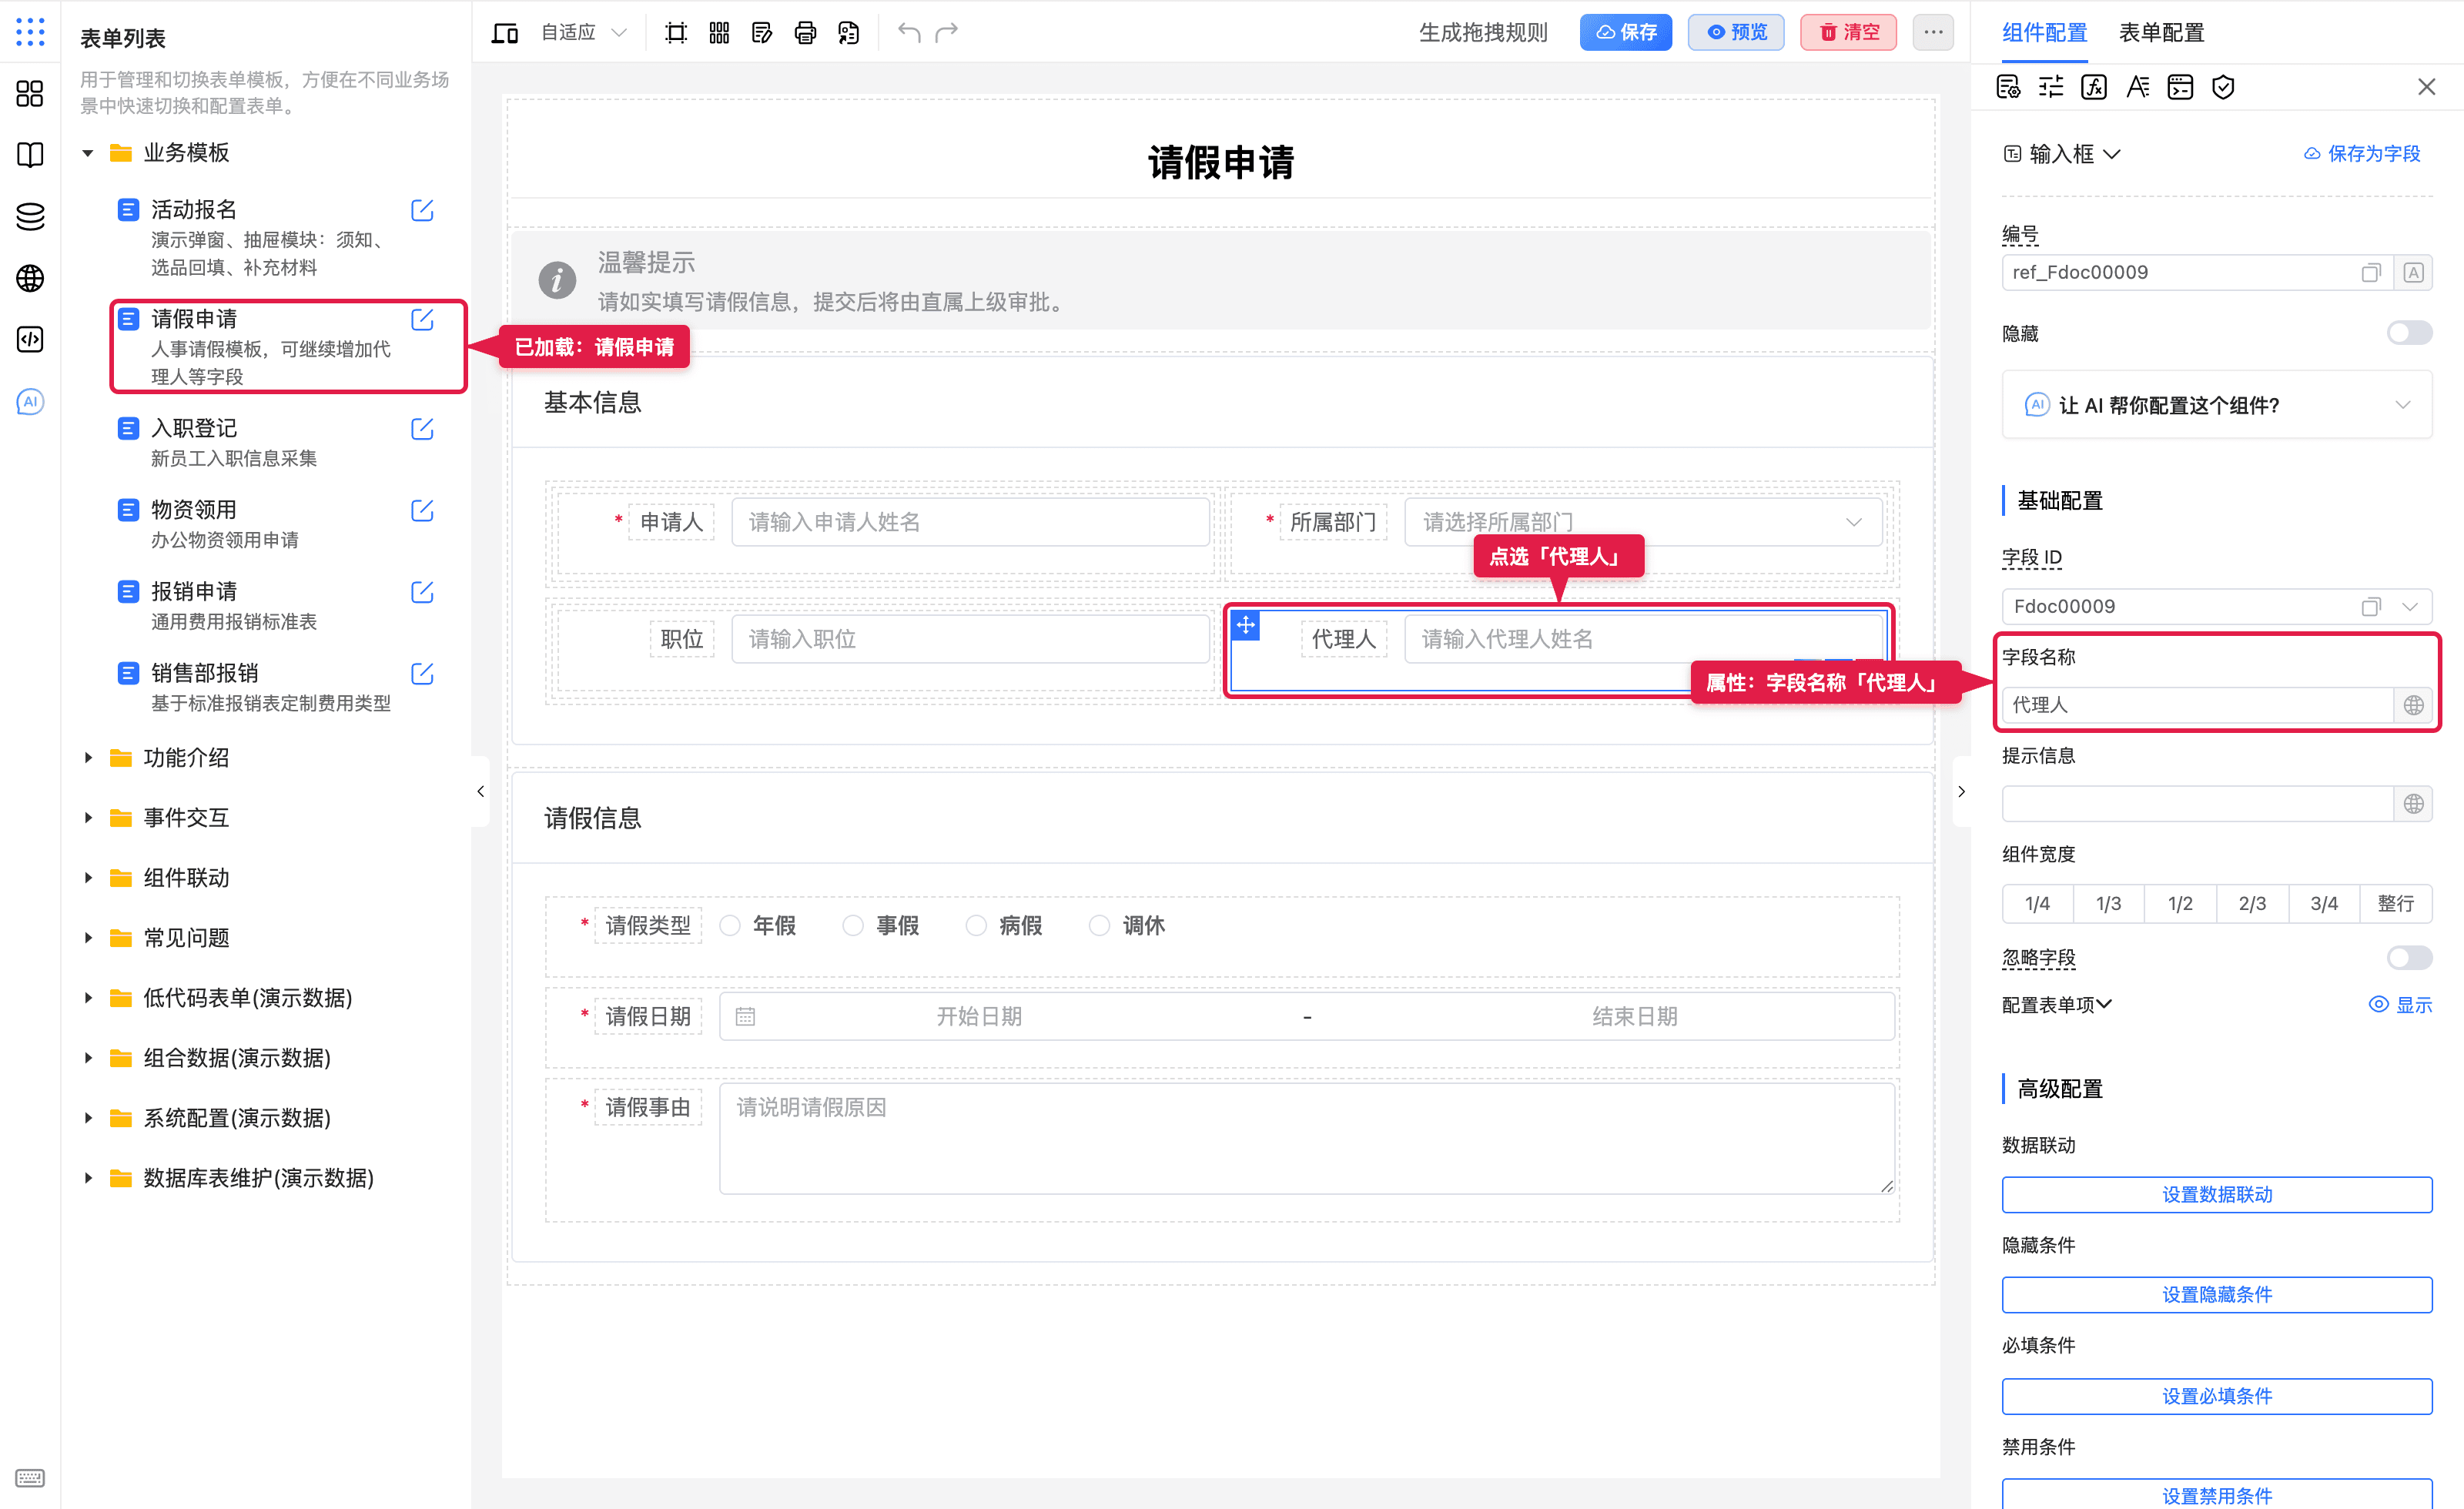The height and width of the screenshot is (1509, 2464).
Task: Open the 销售部报销 form template
Action: [x=205, y=674]
